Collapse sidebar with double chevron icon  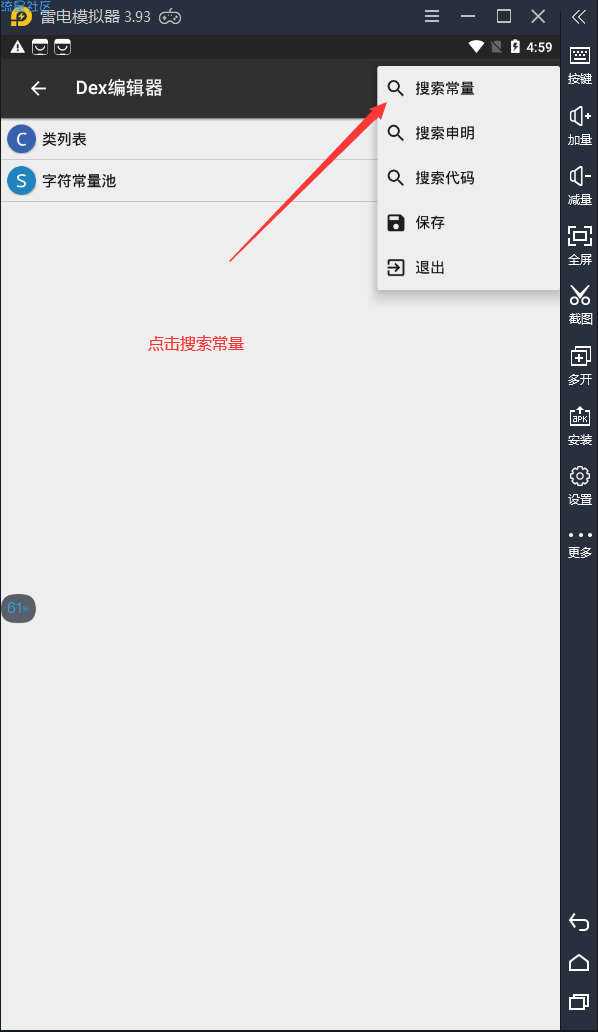tap(579, 16)
